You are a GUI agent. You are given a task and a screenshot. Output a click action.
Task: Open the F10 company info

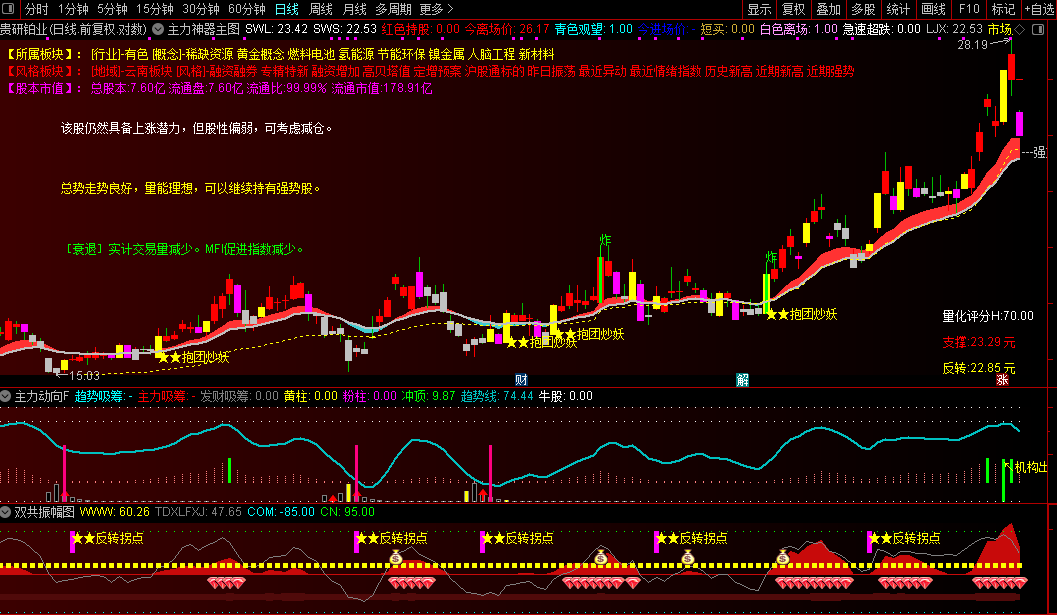969,9
